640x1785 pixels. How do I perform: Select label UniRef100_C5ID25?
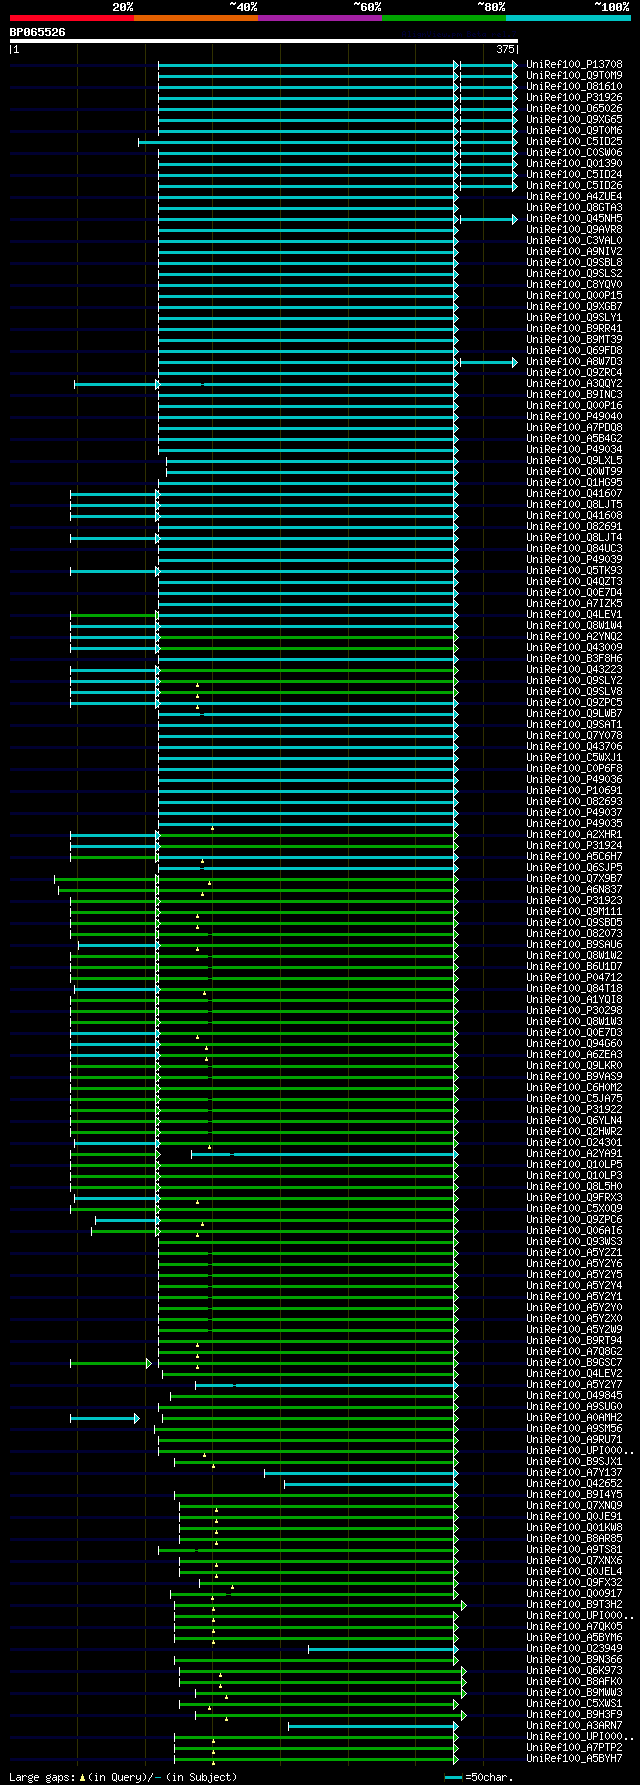(574, 142)
